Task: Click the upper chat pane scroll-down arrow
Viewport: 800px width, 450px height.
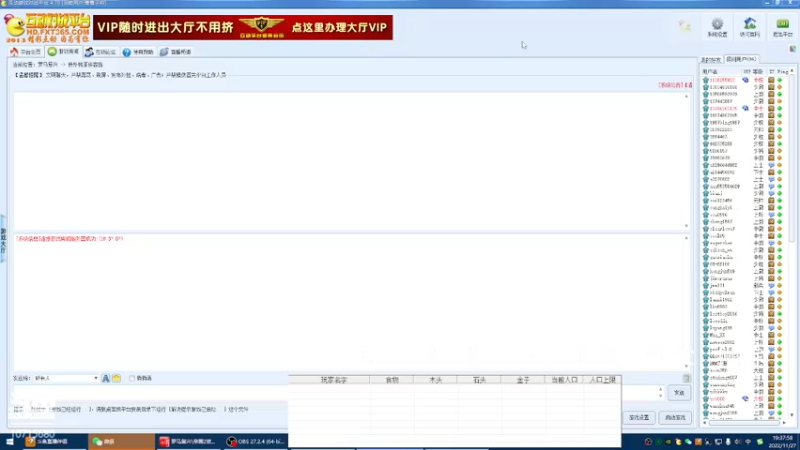Action: click(x=686, y=226)
